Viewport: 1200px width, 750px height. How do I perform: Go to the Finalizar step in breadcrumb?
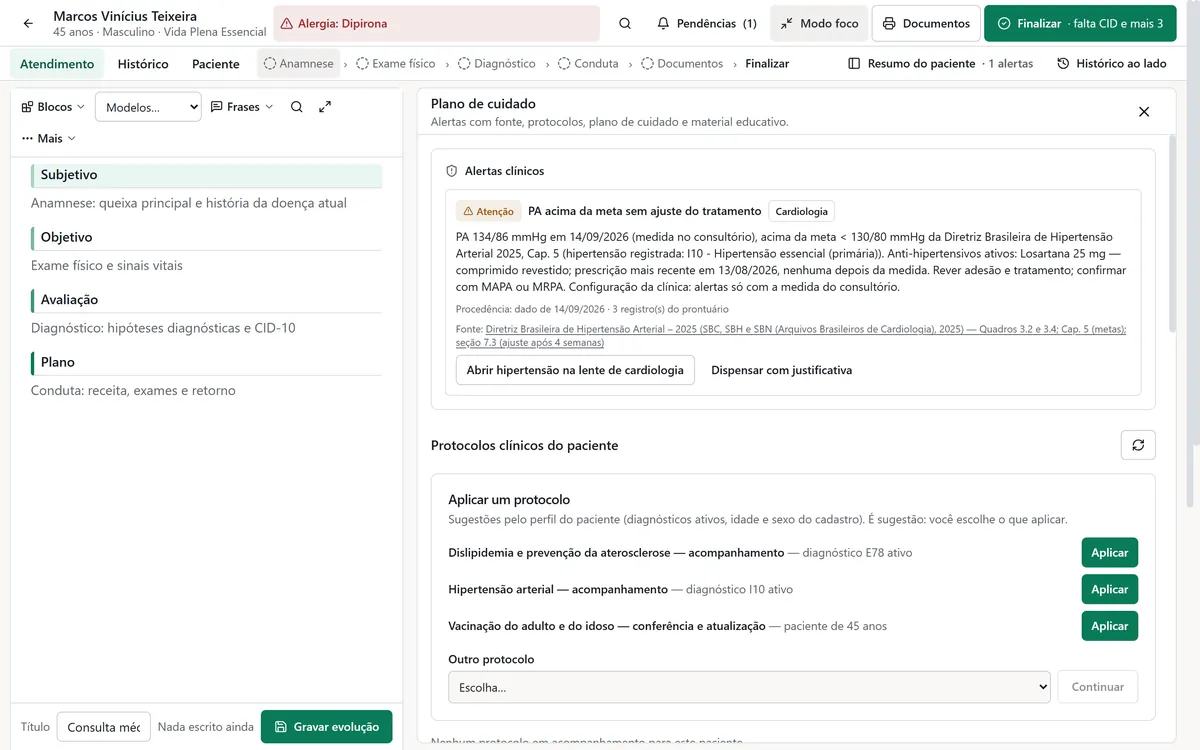(x=767, y=63)
